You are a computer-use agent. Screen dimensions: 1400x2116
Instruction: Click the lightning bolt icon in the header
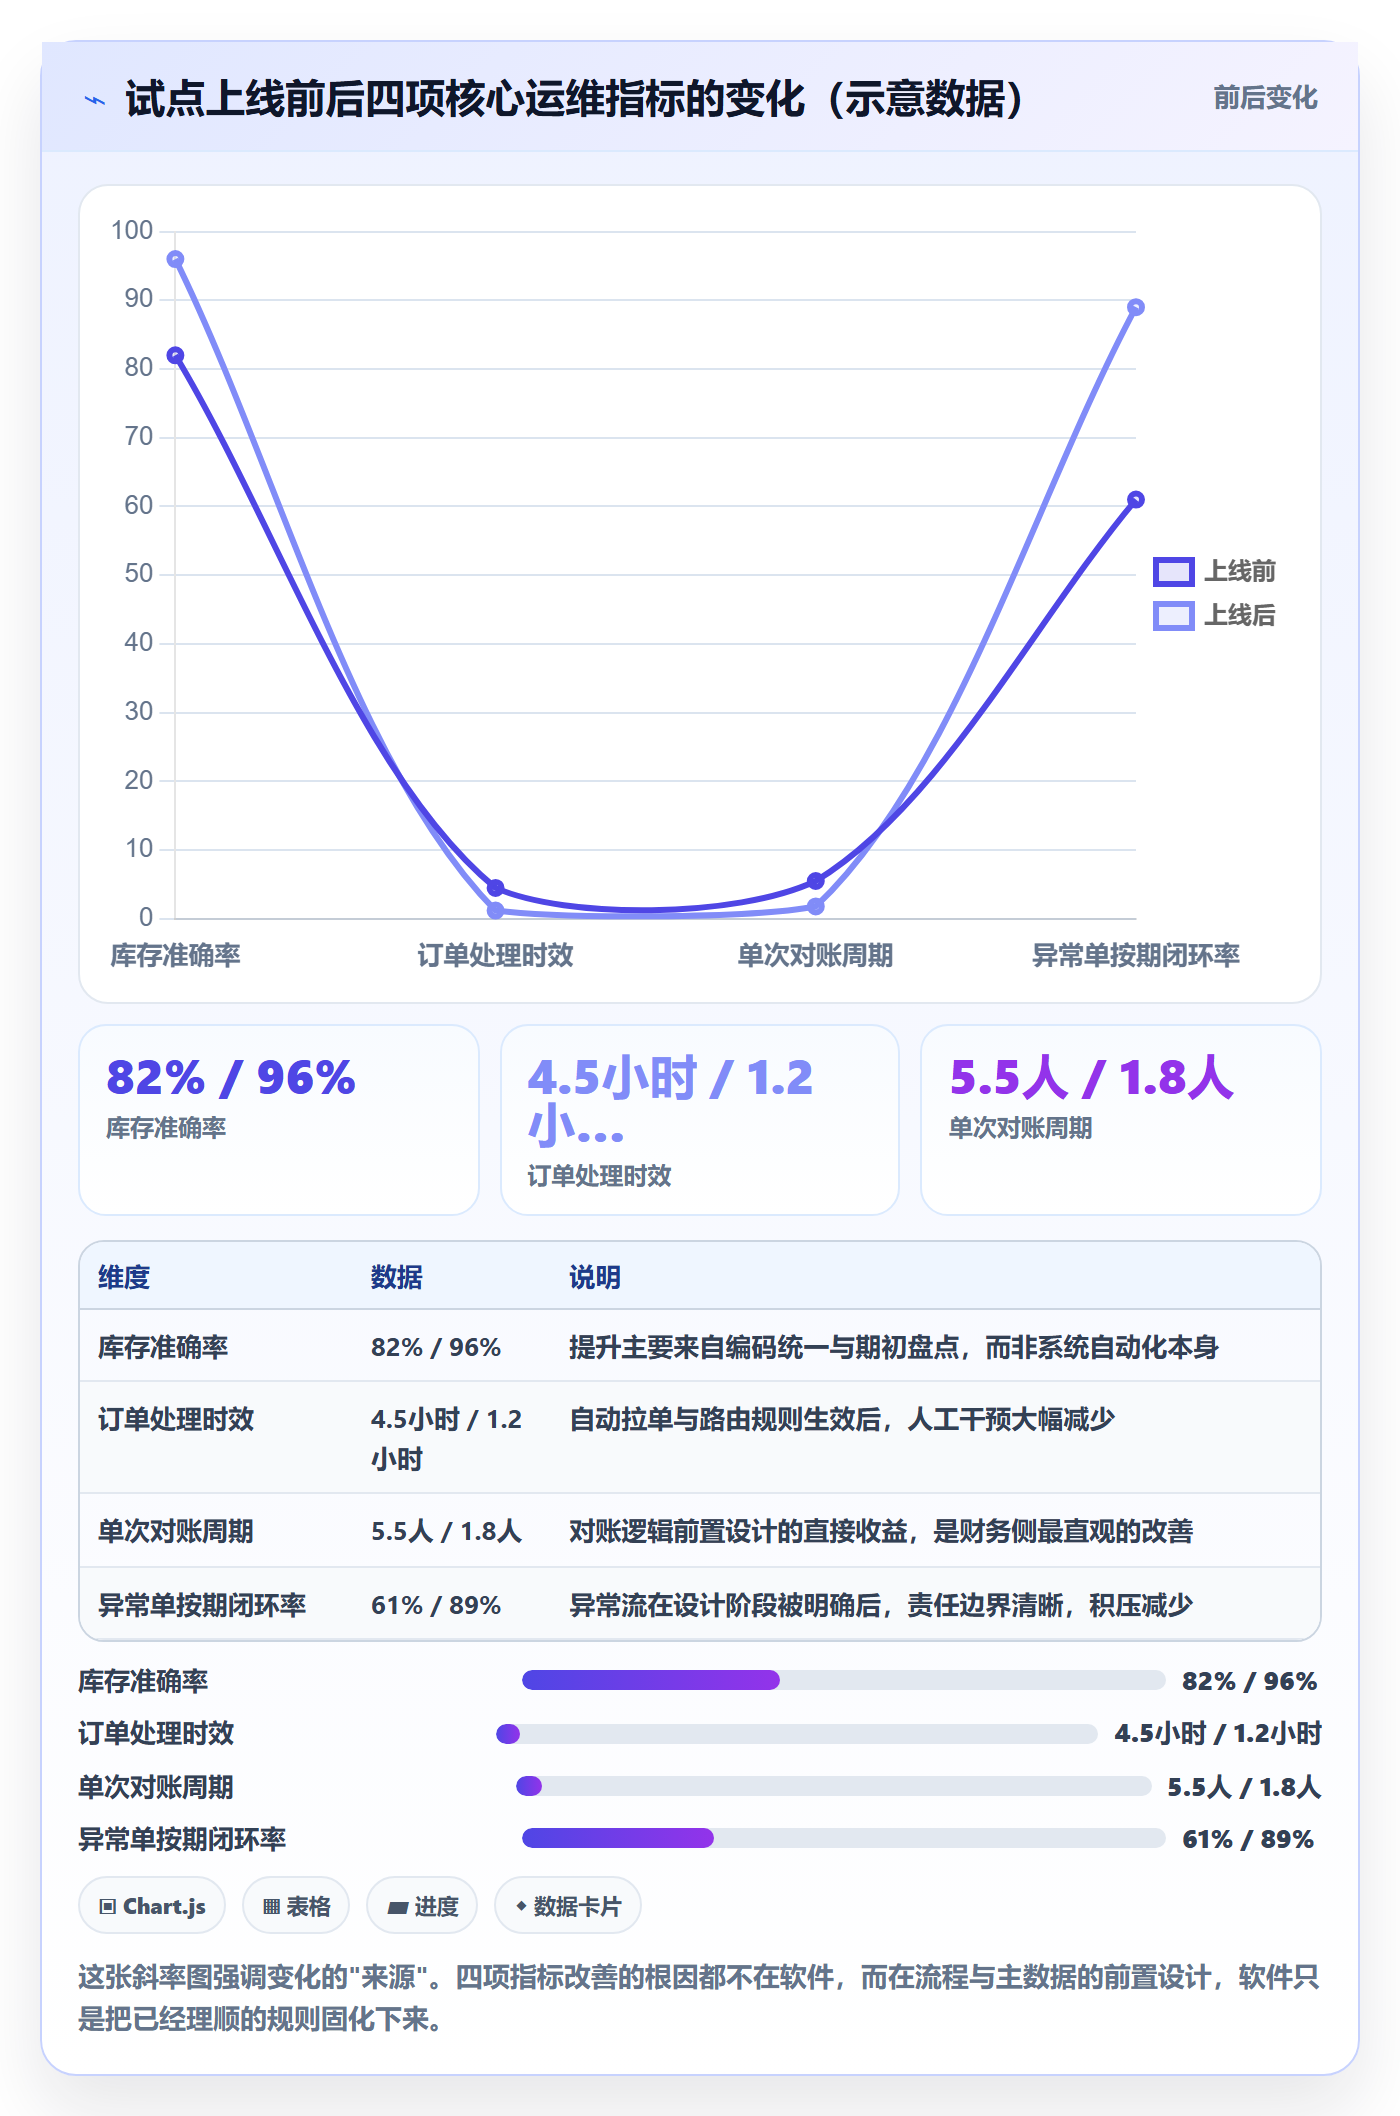tap(95, 100)
